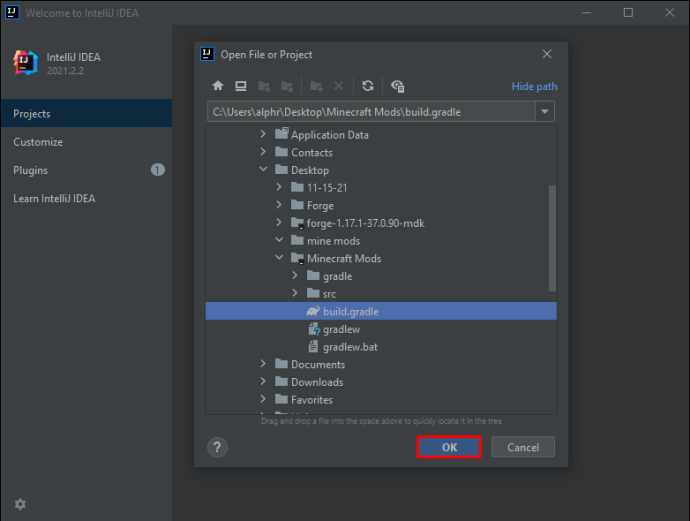690x521 pixels.
Task: Click the Module directory toolbar icon
Action: (x=287, y=86)
